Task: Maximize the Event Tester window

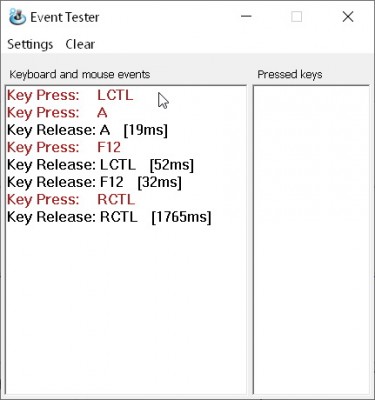Action: [296, 16]
